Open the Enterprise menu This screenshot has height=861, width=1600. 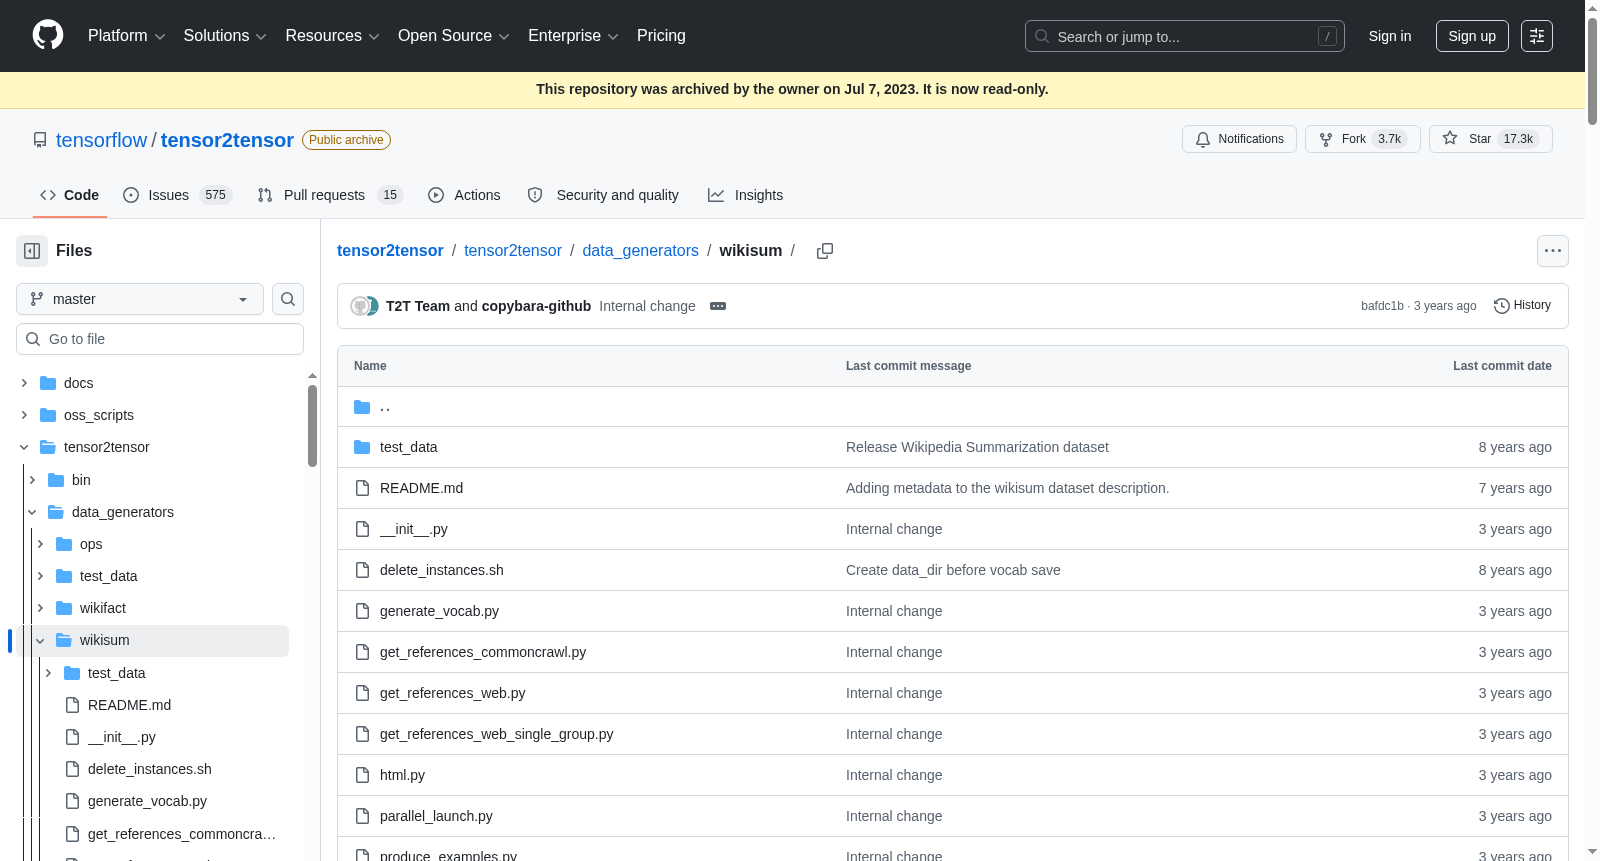click(x=574, y=36)
